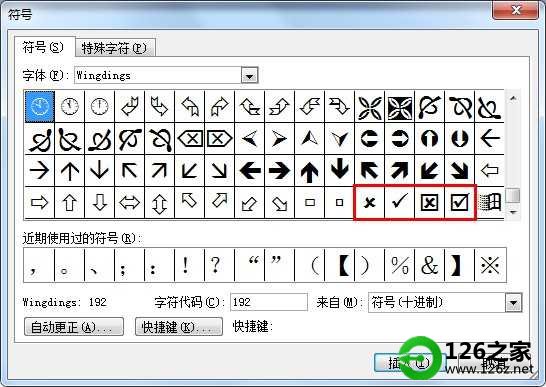
Task: Switch to the 特殊字符(P) tab
Action: pyautogui.click(x=114, y=48)
